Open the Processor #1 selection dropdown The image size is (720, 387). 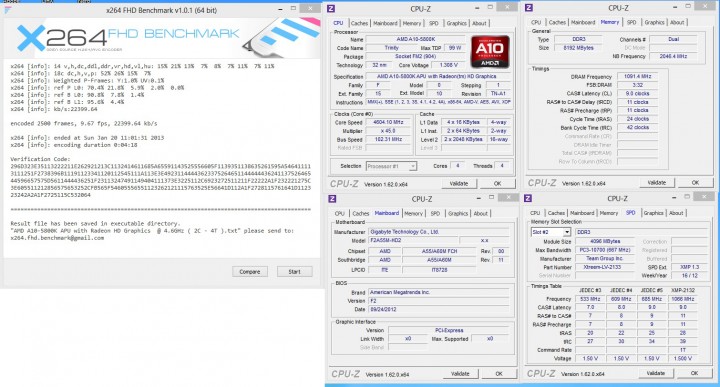coord(391,166)
